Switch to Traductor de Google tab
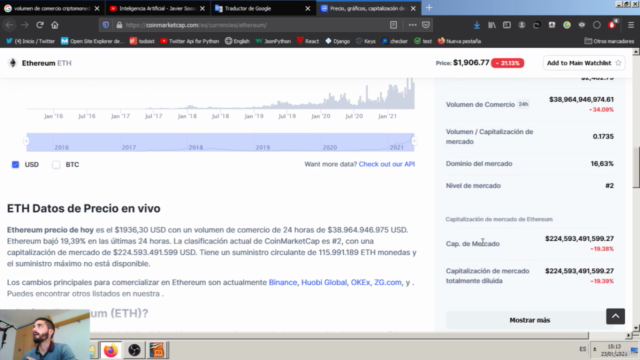This screenshot has height=360, width=640. [x=263, y=8]
